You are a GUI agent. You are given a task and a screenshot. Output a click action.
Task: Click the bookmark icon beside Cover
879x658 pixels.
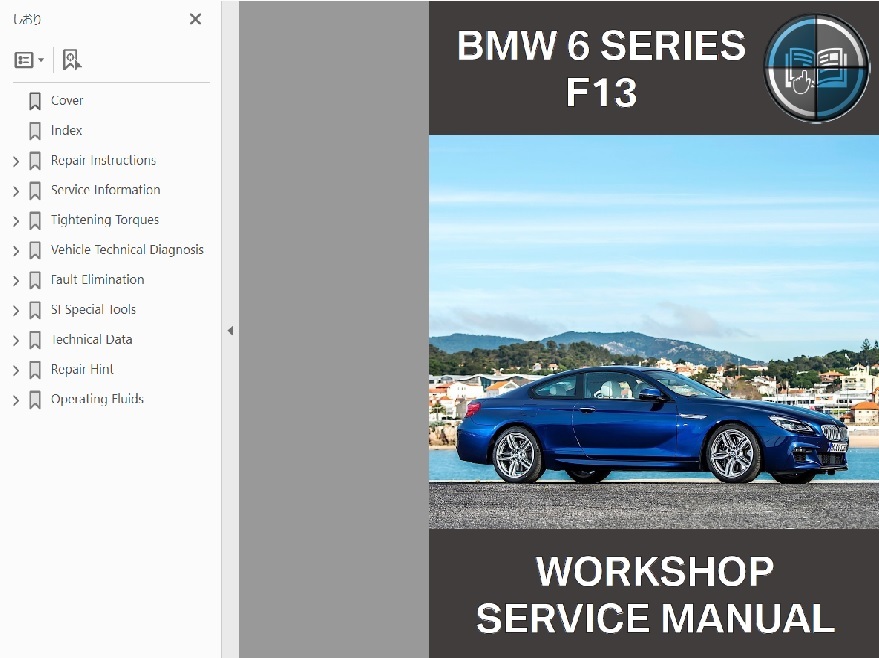(x=35, y=101)
